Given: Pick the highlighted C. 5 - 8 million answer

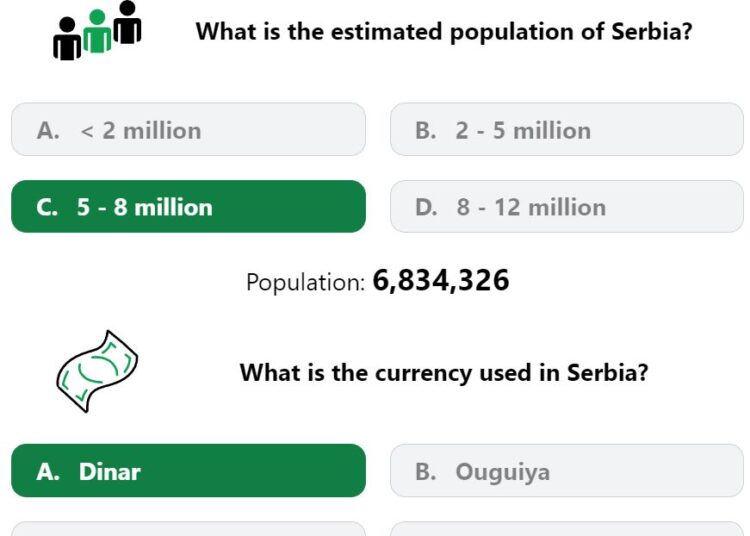Looking at the screenshot, I should pyautogui.click(x=188, y=207).
